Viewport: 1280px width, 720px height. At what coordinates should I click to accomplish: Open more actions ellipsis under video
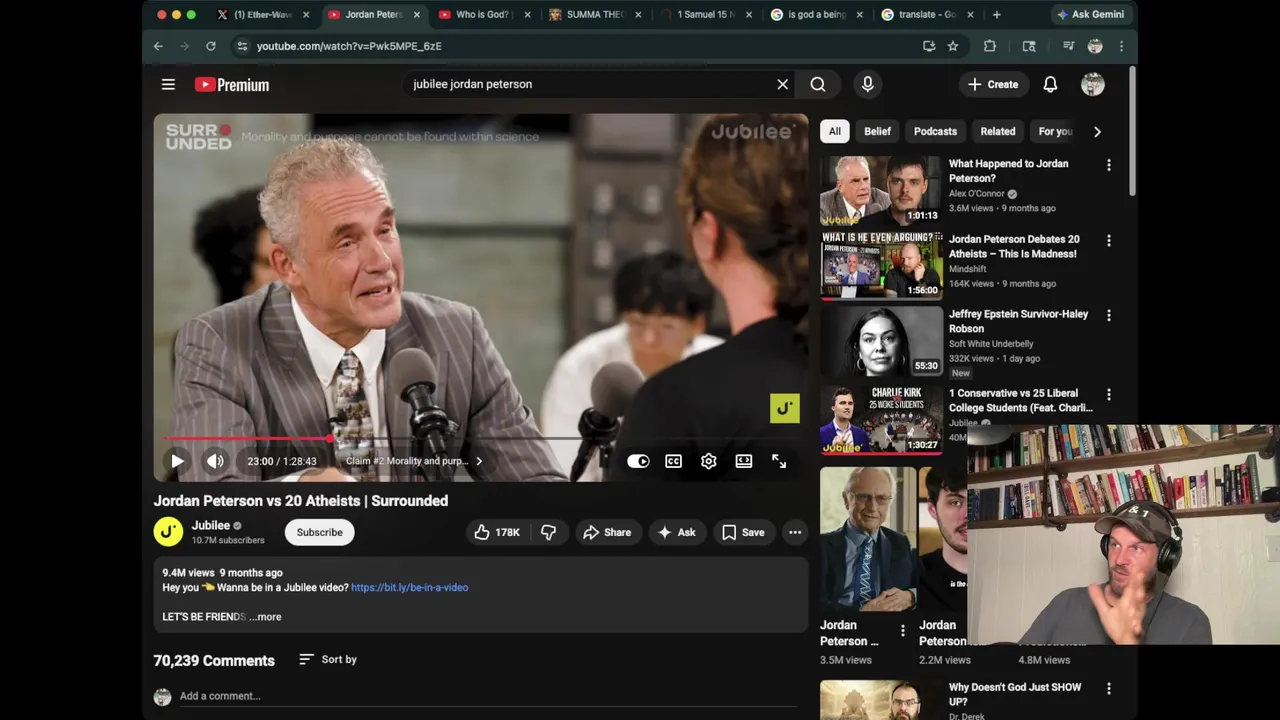[795, 532]
